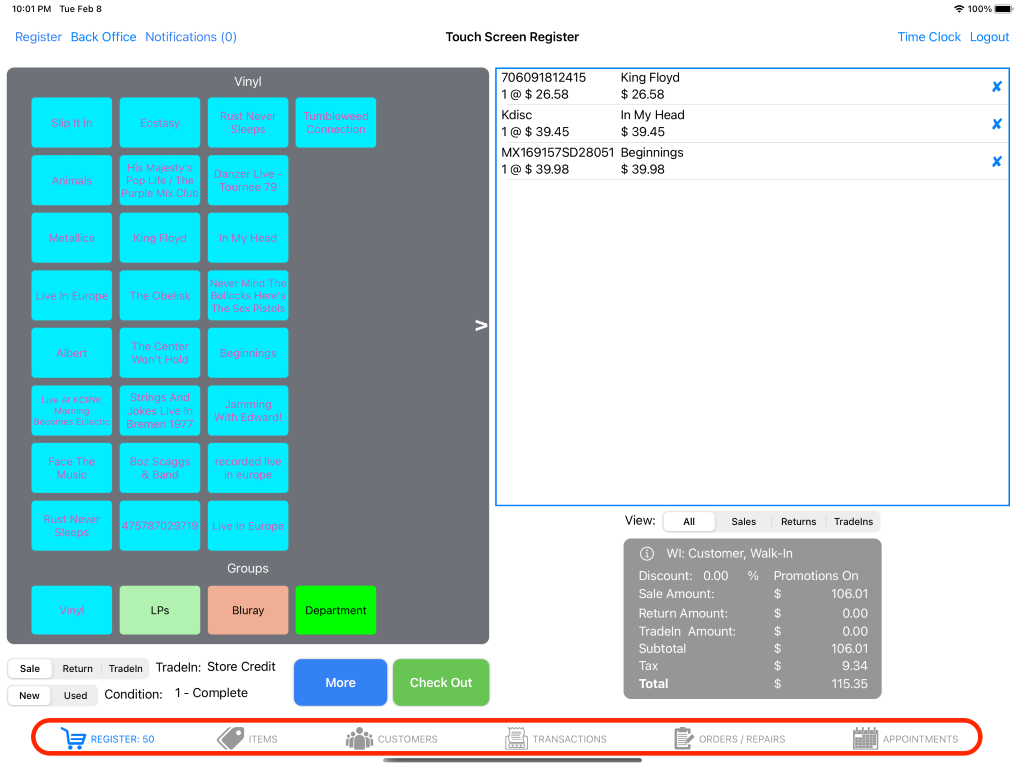Open the Condition 1 - Complete selector

(211, 693)
